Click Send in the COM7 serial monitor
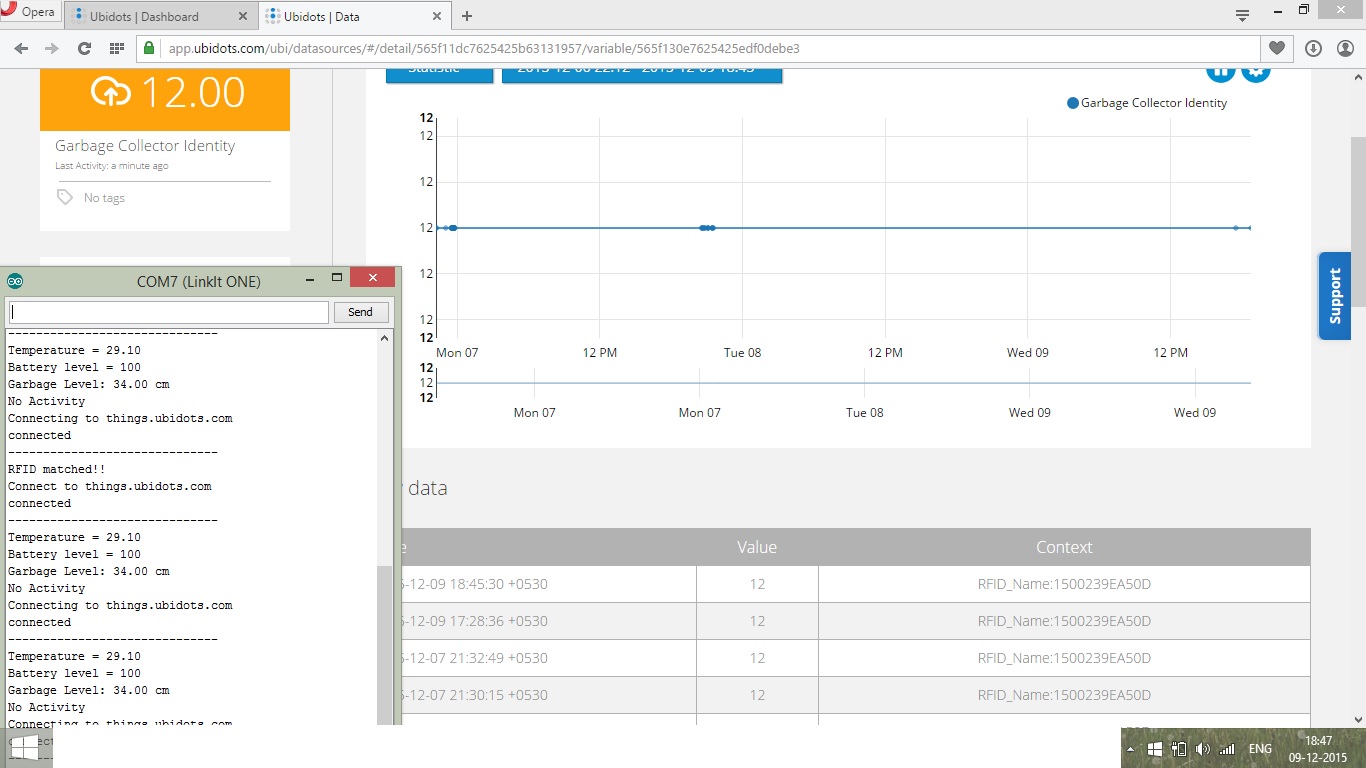 point(360,312)
